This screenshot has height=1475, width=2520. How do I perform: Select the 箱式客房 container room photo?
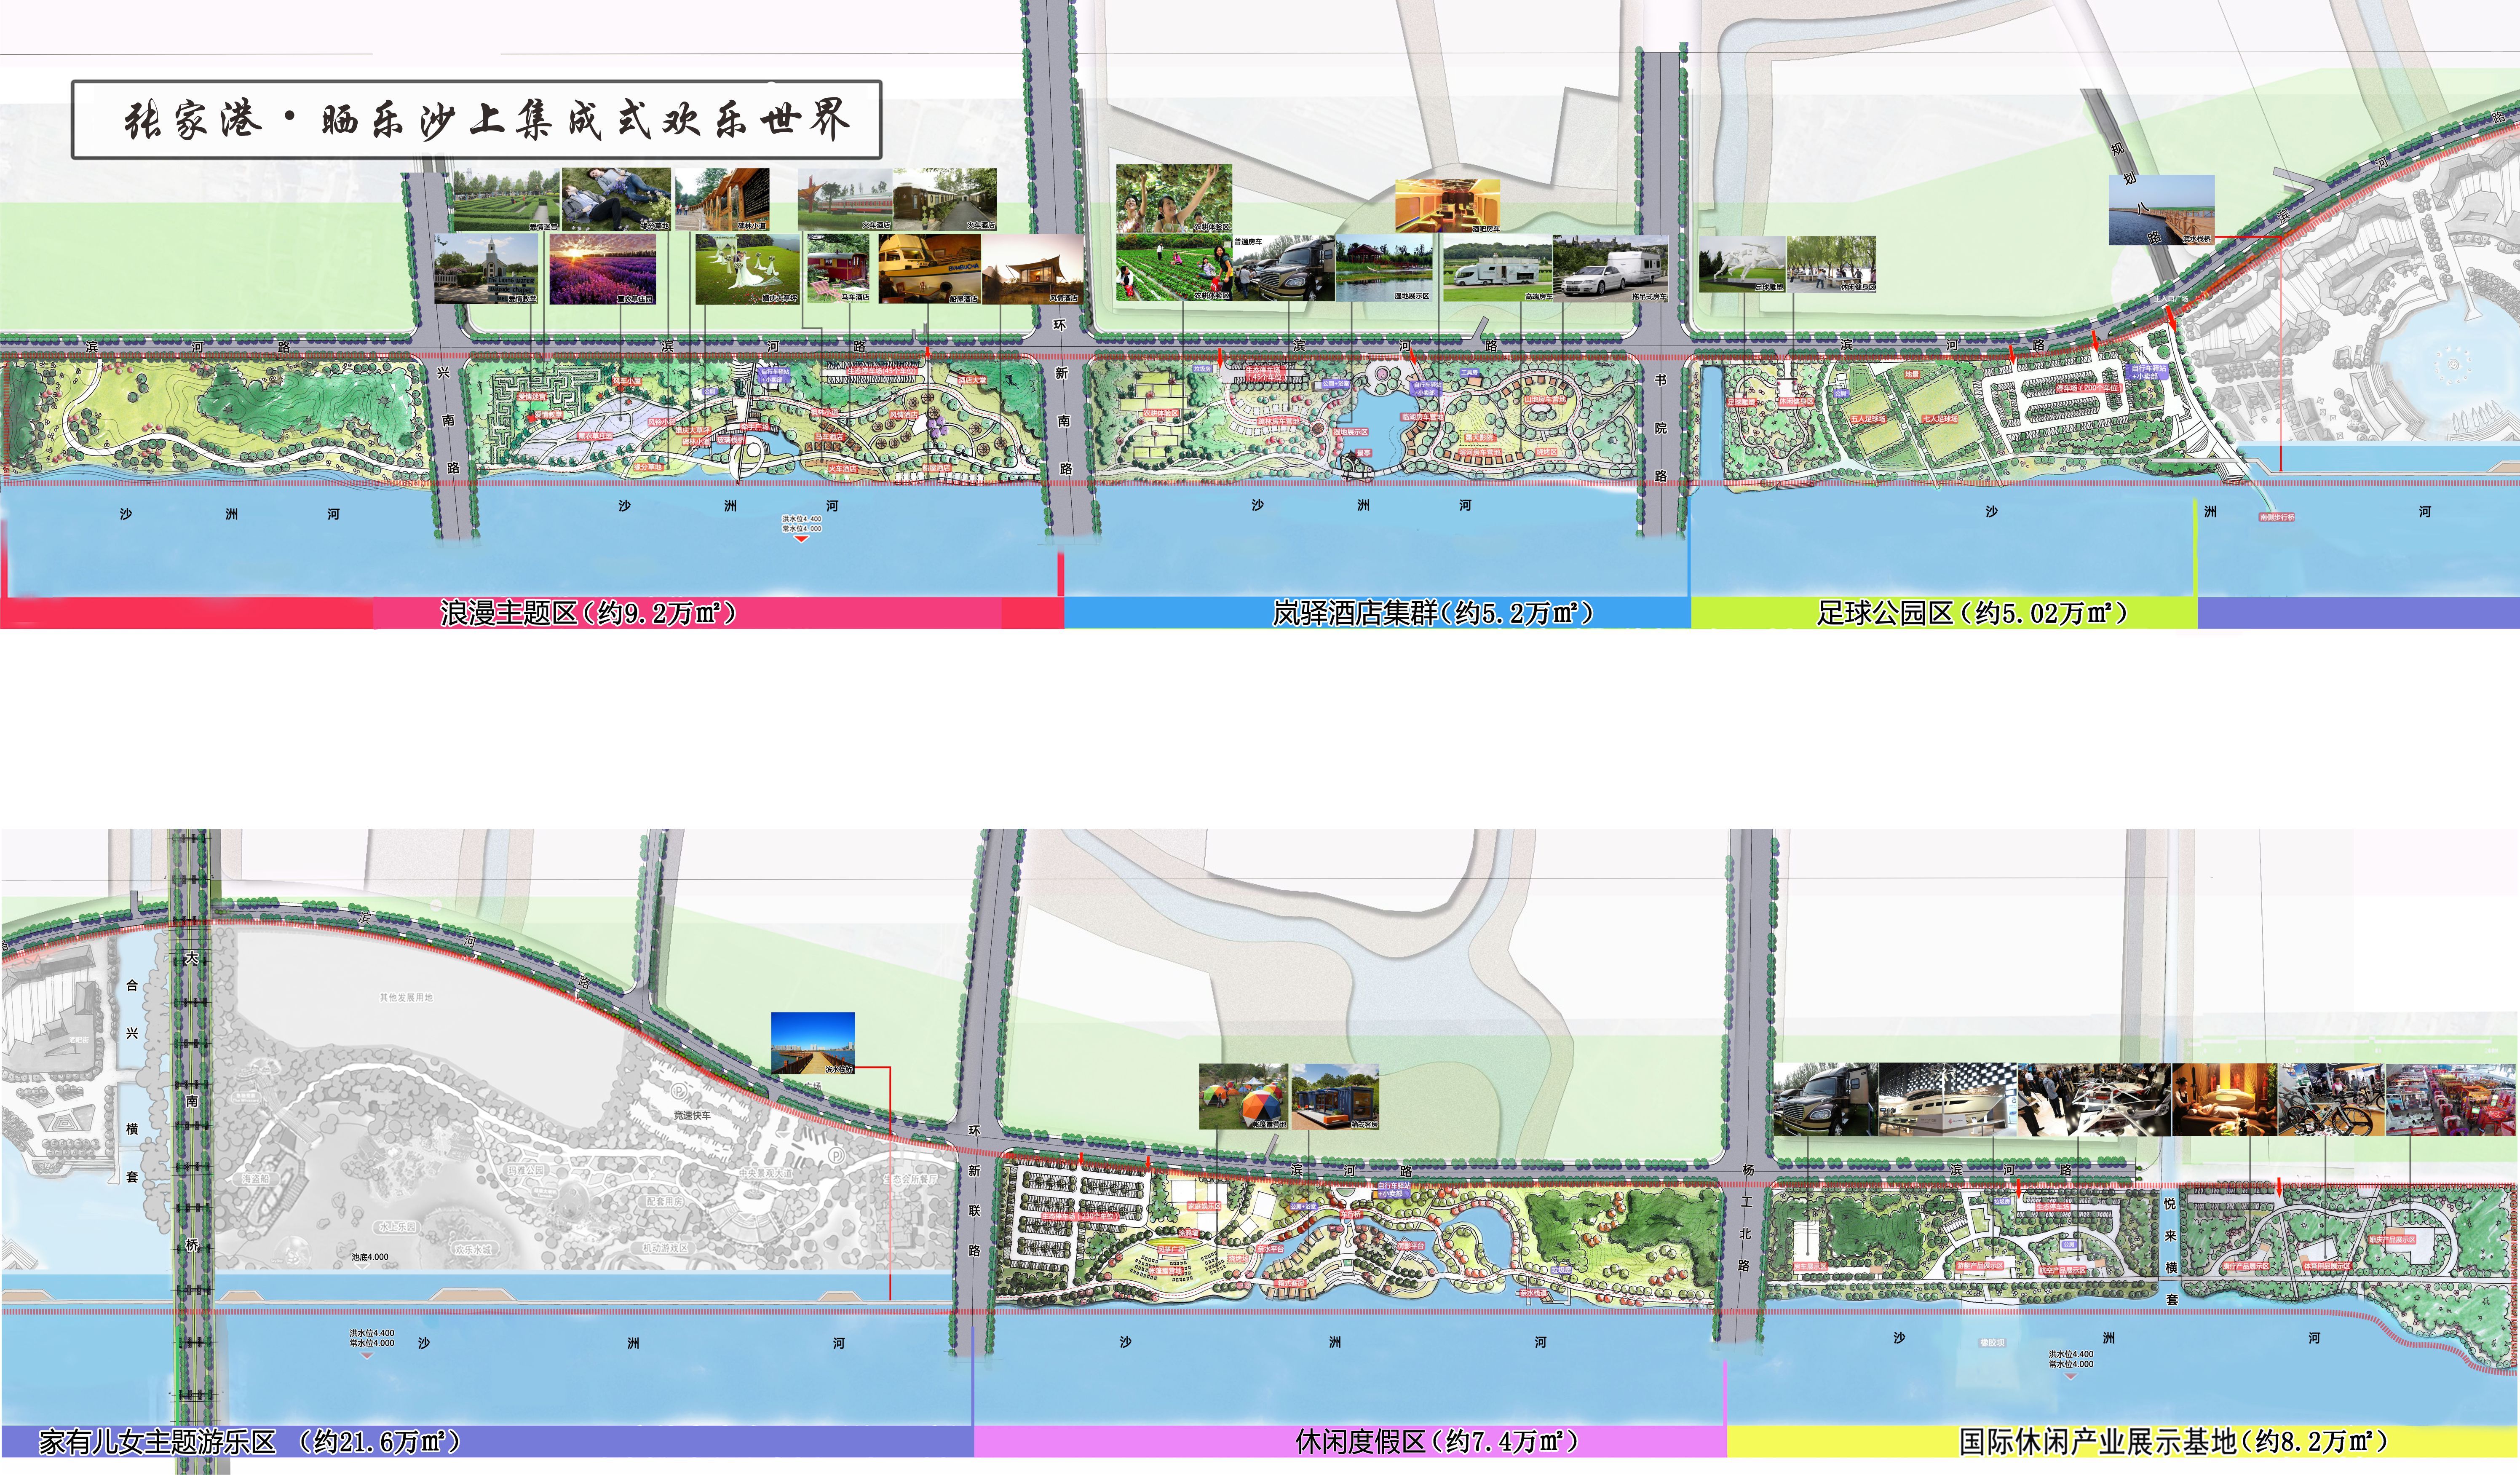point(1335,1097)
